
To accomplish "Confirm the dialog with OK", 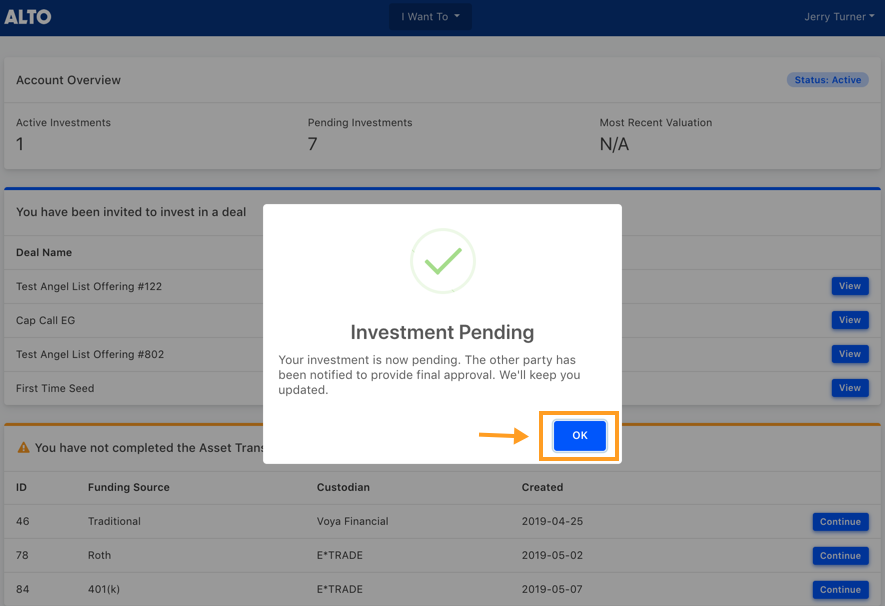I will click(580, 436).
